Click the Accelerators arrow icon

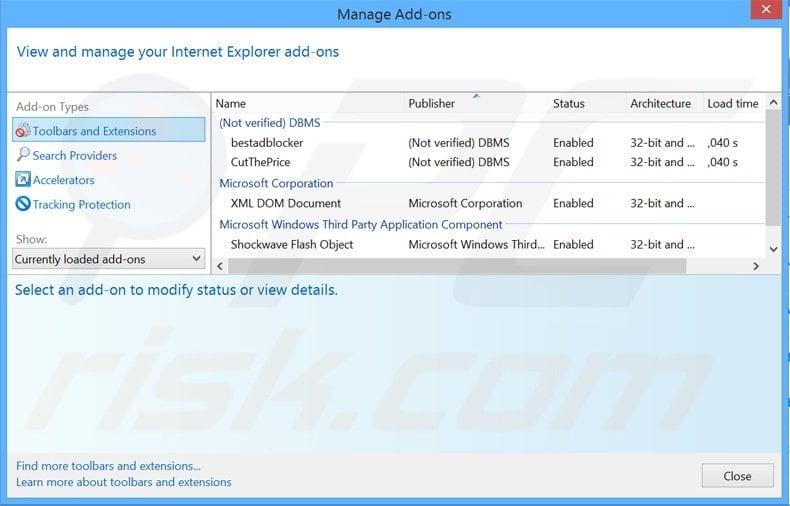click(23, 179)
